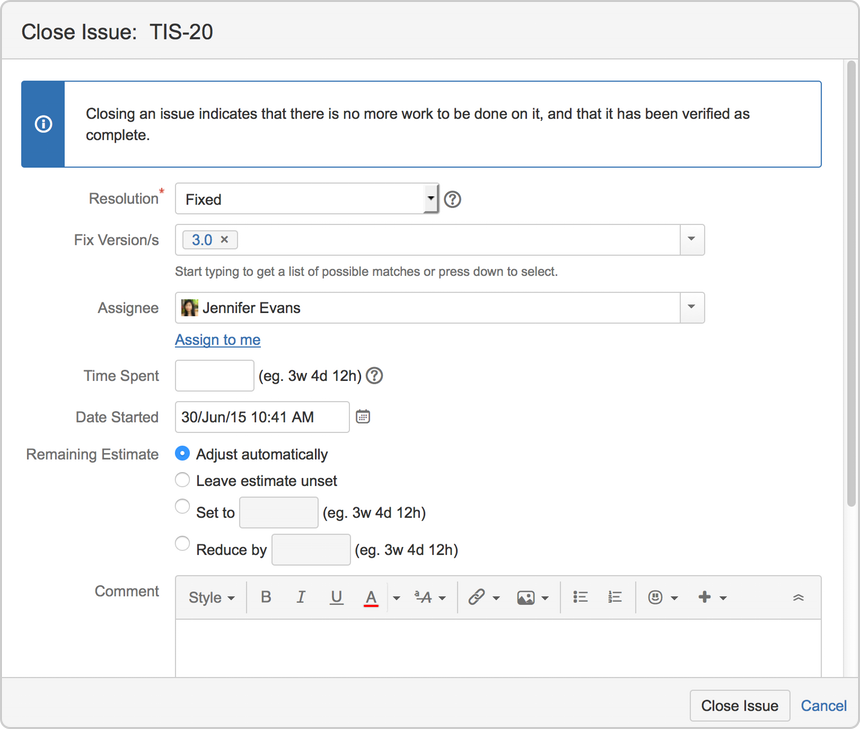Image resolution: width=860 pixels, height=730 pixels.
Task: Click the insert link icon
Action: (x=477, y=597)
